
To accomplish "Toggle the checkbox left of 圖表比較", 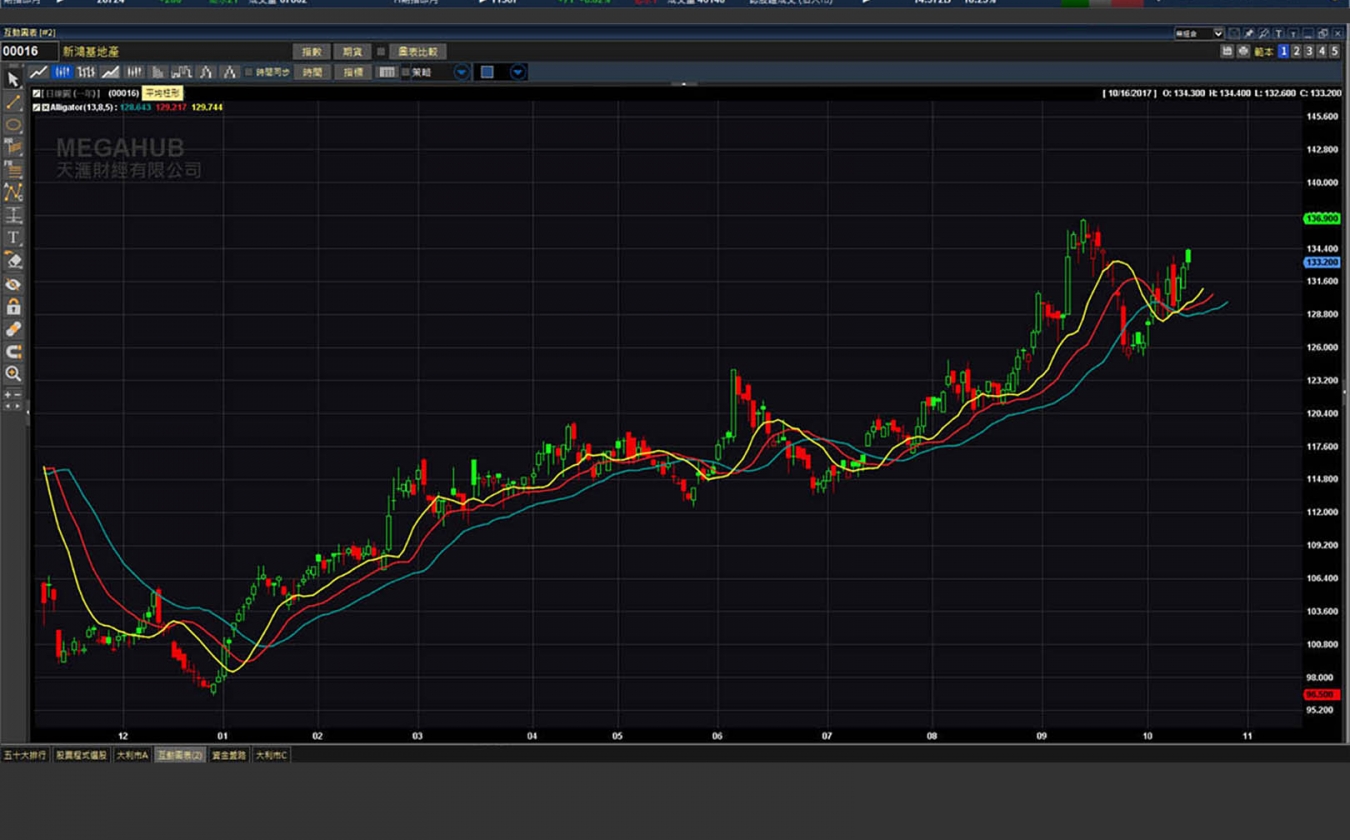I will pos(381,51).
